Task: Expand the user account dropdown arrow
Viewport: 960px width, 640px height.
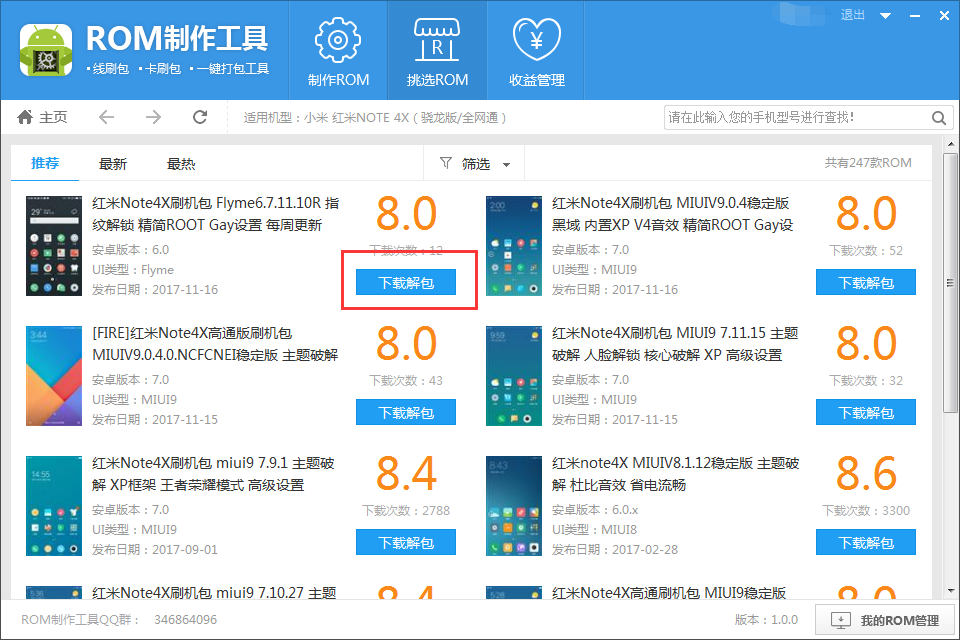Action: tap(884, 15)
